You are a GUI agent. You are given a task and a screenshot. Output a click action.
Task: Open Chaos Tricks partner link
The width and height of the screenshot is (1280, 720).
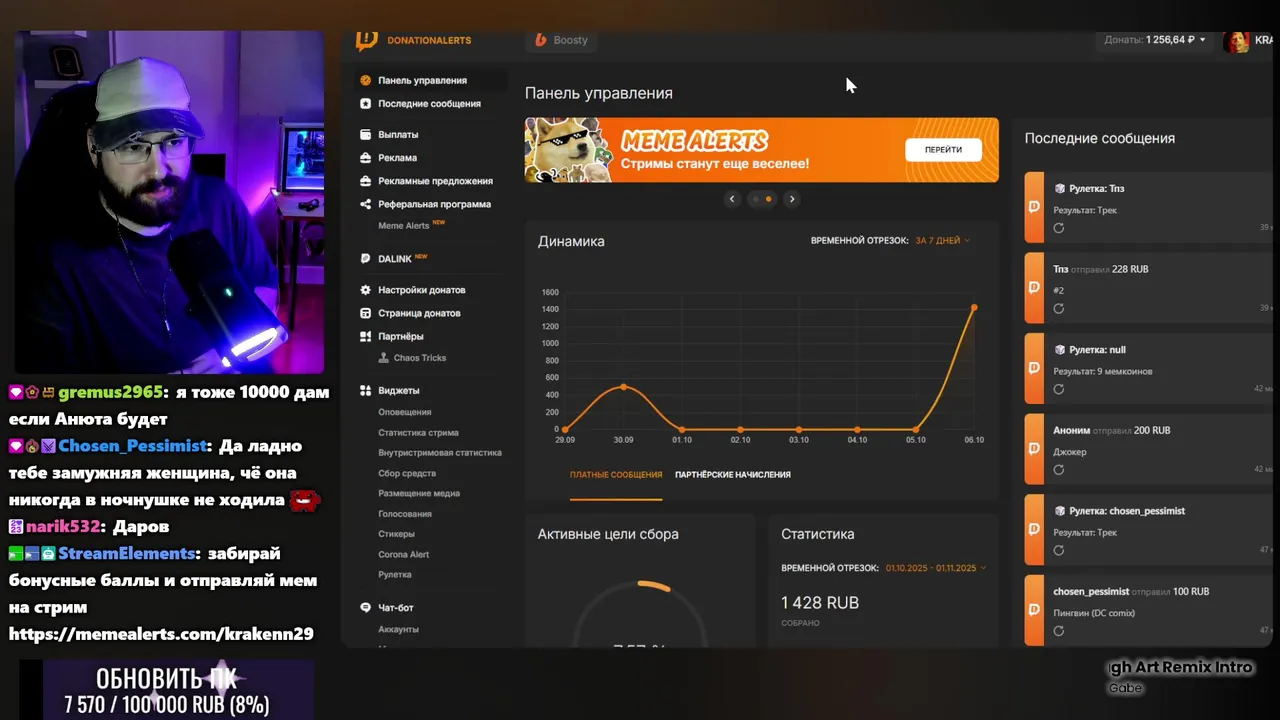coord(420,358)
